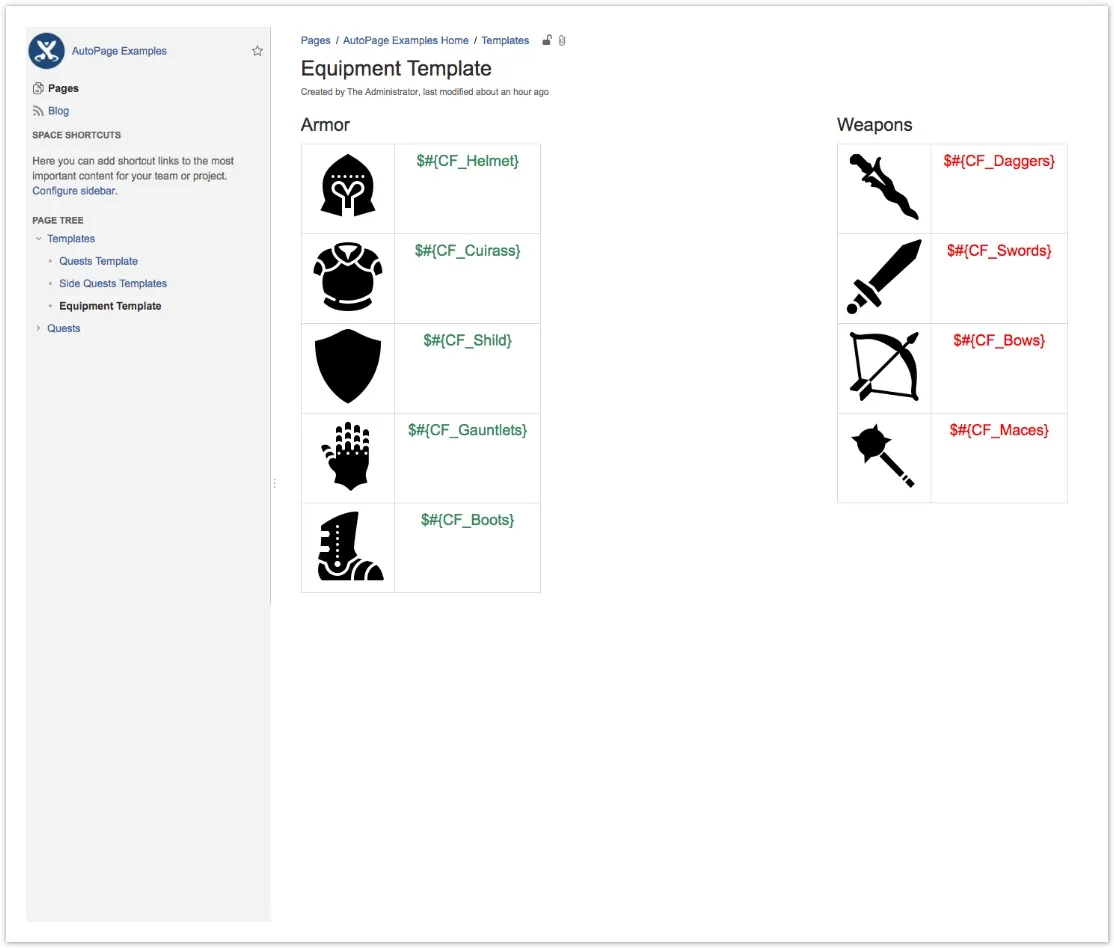This screenshot has width=1114, height=948.
Task: Click the Configure sidebar link
Action: (x=74, y=191)
